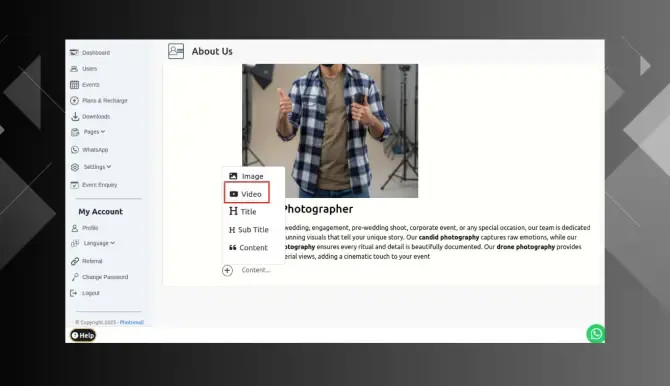Click the Referral link icon

pos(75,261)
